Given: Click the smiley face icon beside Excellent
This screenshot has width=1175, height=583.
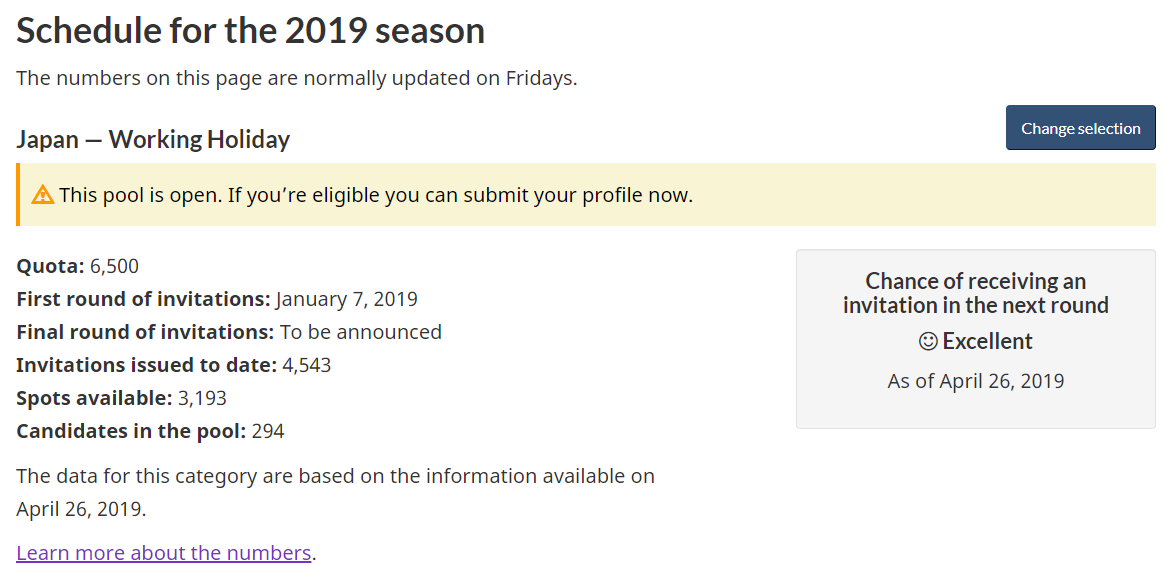Looking at the screenshot, I should point(928,342).
